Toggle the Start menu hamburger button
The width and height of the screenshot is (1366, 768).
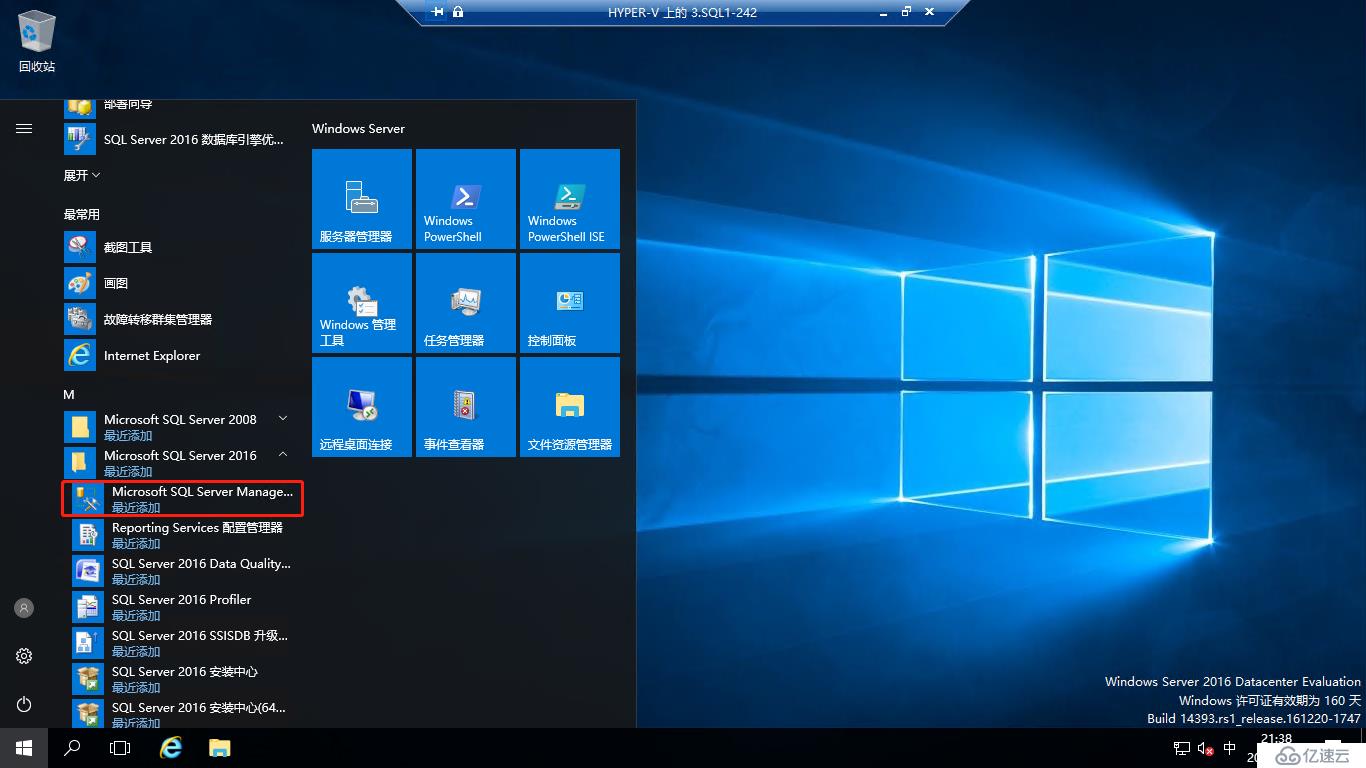24,128
